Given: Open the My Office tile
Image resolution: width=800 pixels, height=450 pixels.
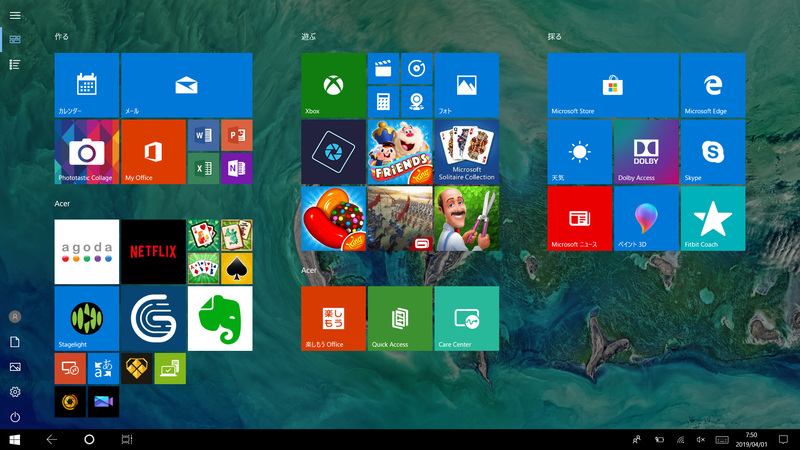Looking at the screenshot, I should tap(154, 152).
